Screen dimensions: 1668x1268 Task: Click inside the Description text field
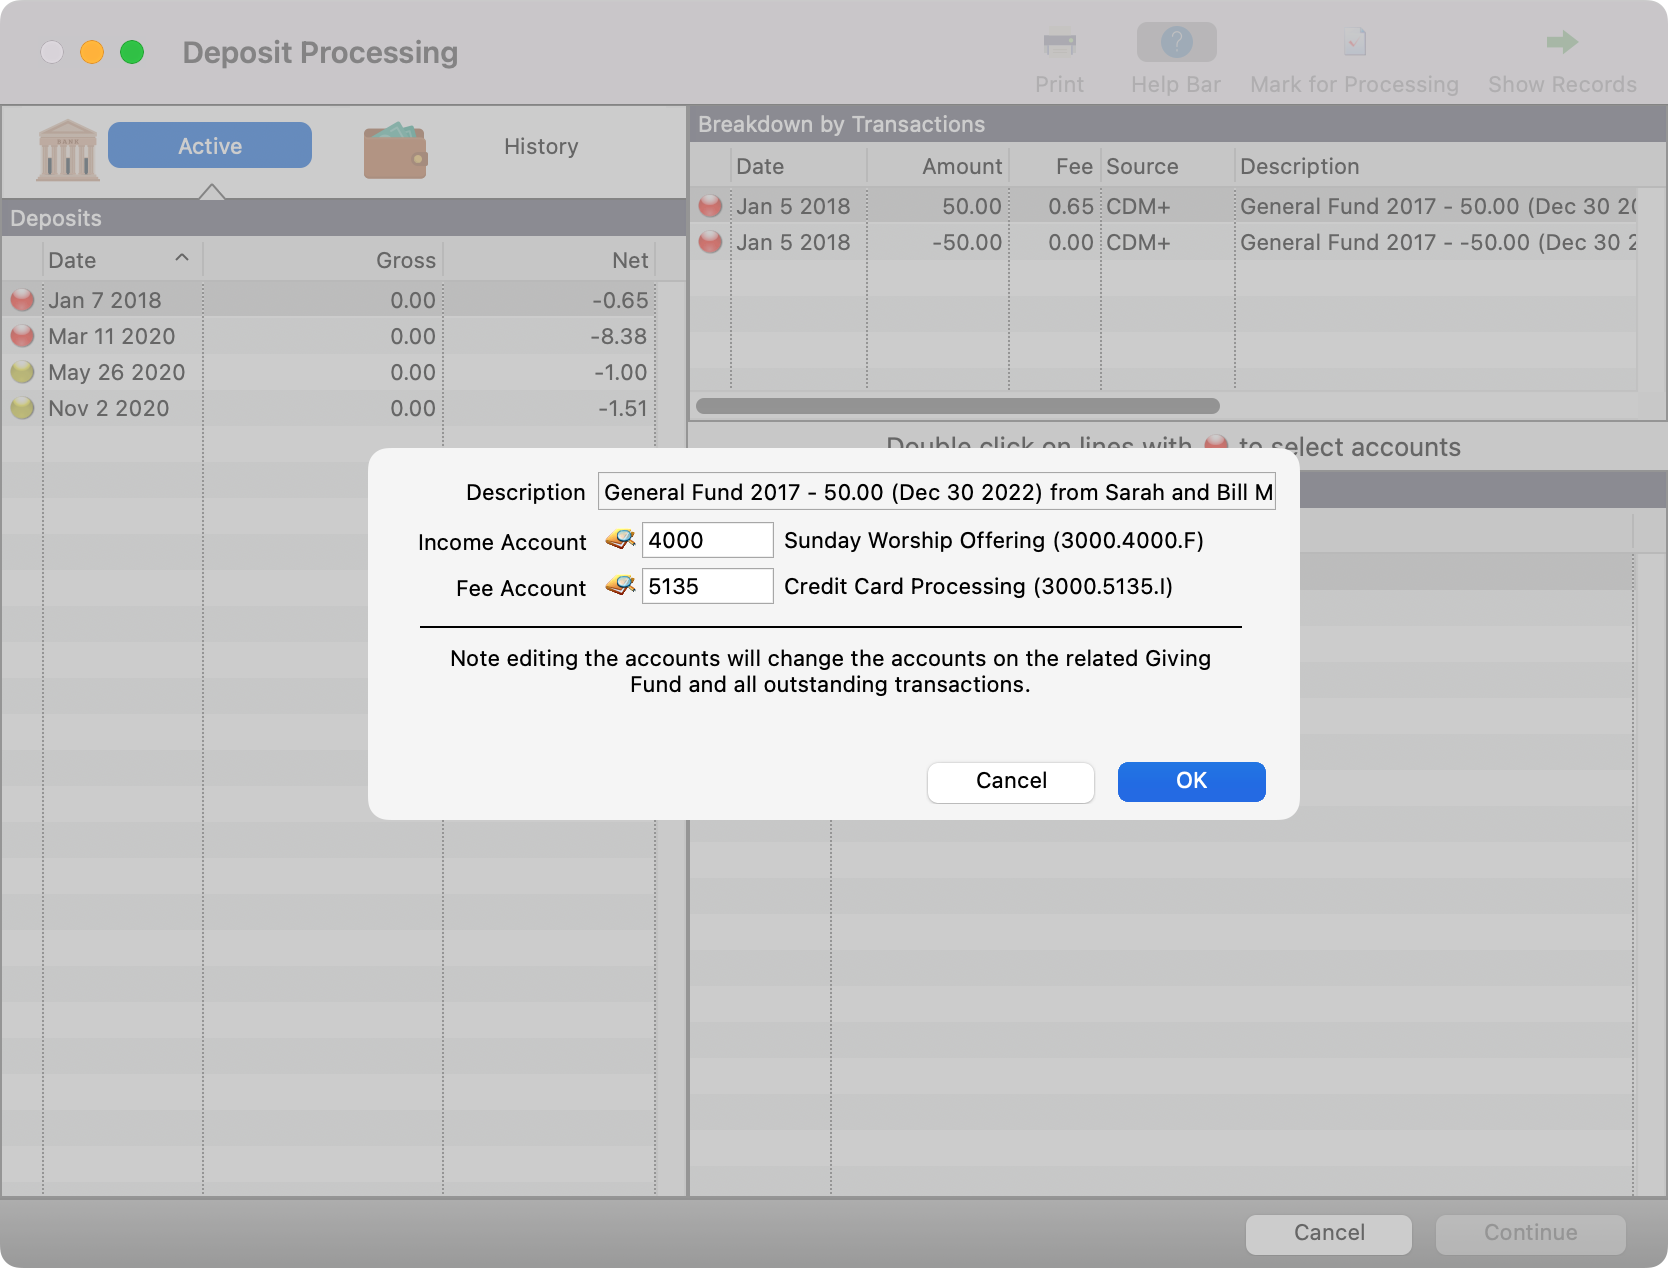pos(936,491)
